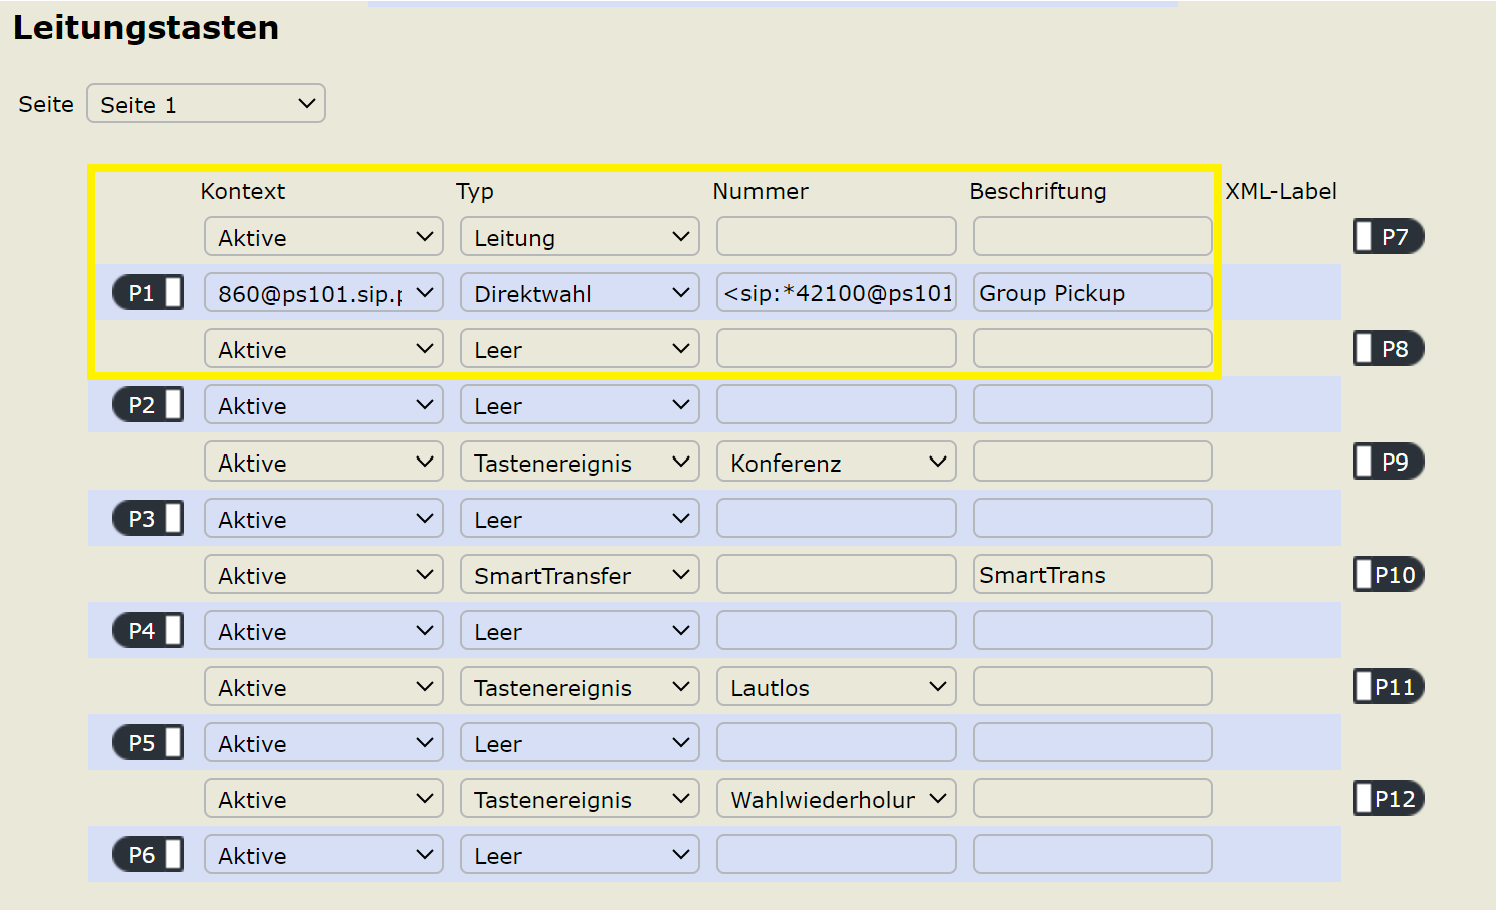Click the Nummer field in the P8 row

(x=836, y=348)
